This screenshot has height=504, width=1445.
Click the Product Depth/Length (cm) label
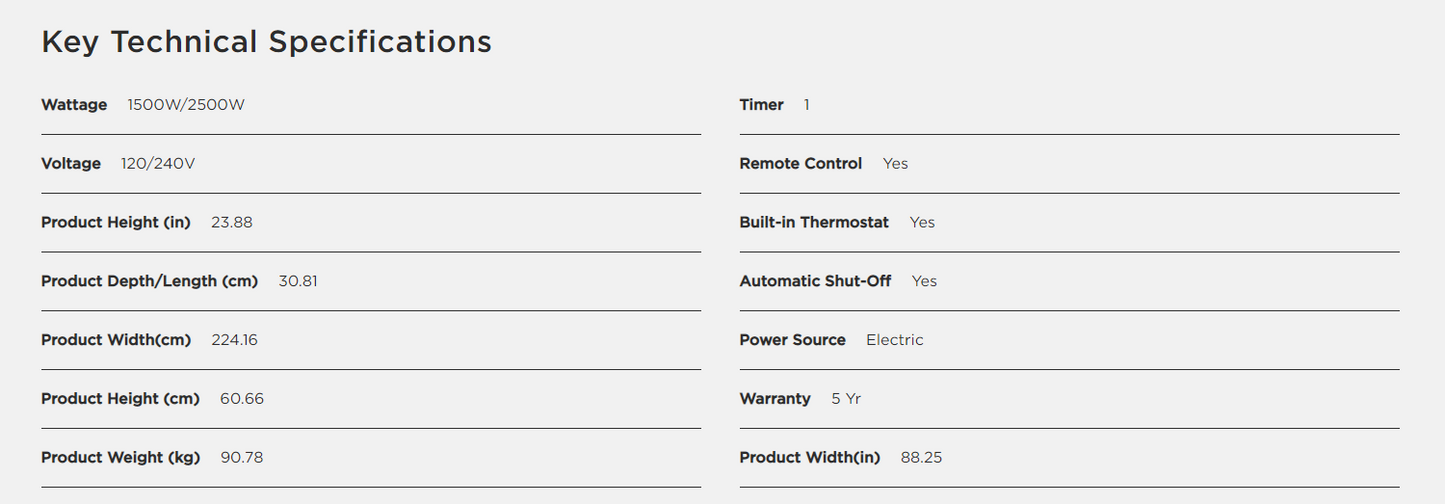[x=149, y=282]
